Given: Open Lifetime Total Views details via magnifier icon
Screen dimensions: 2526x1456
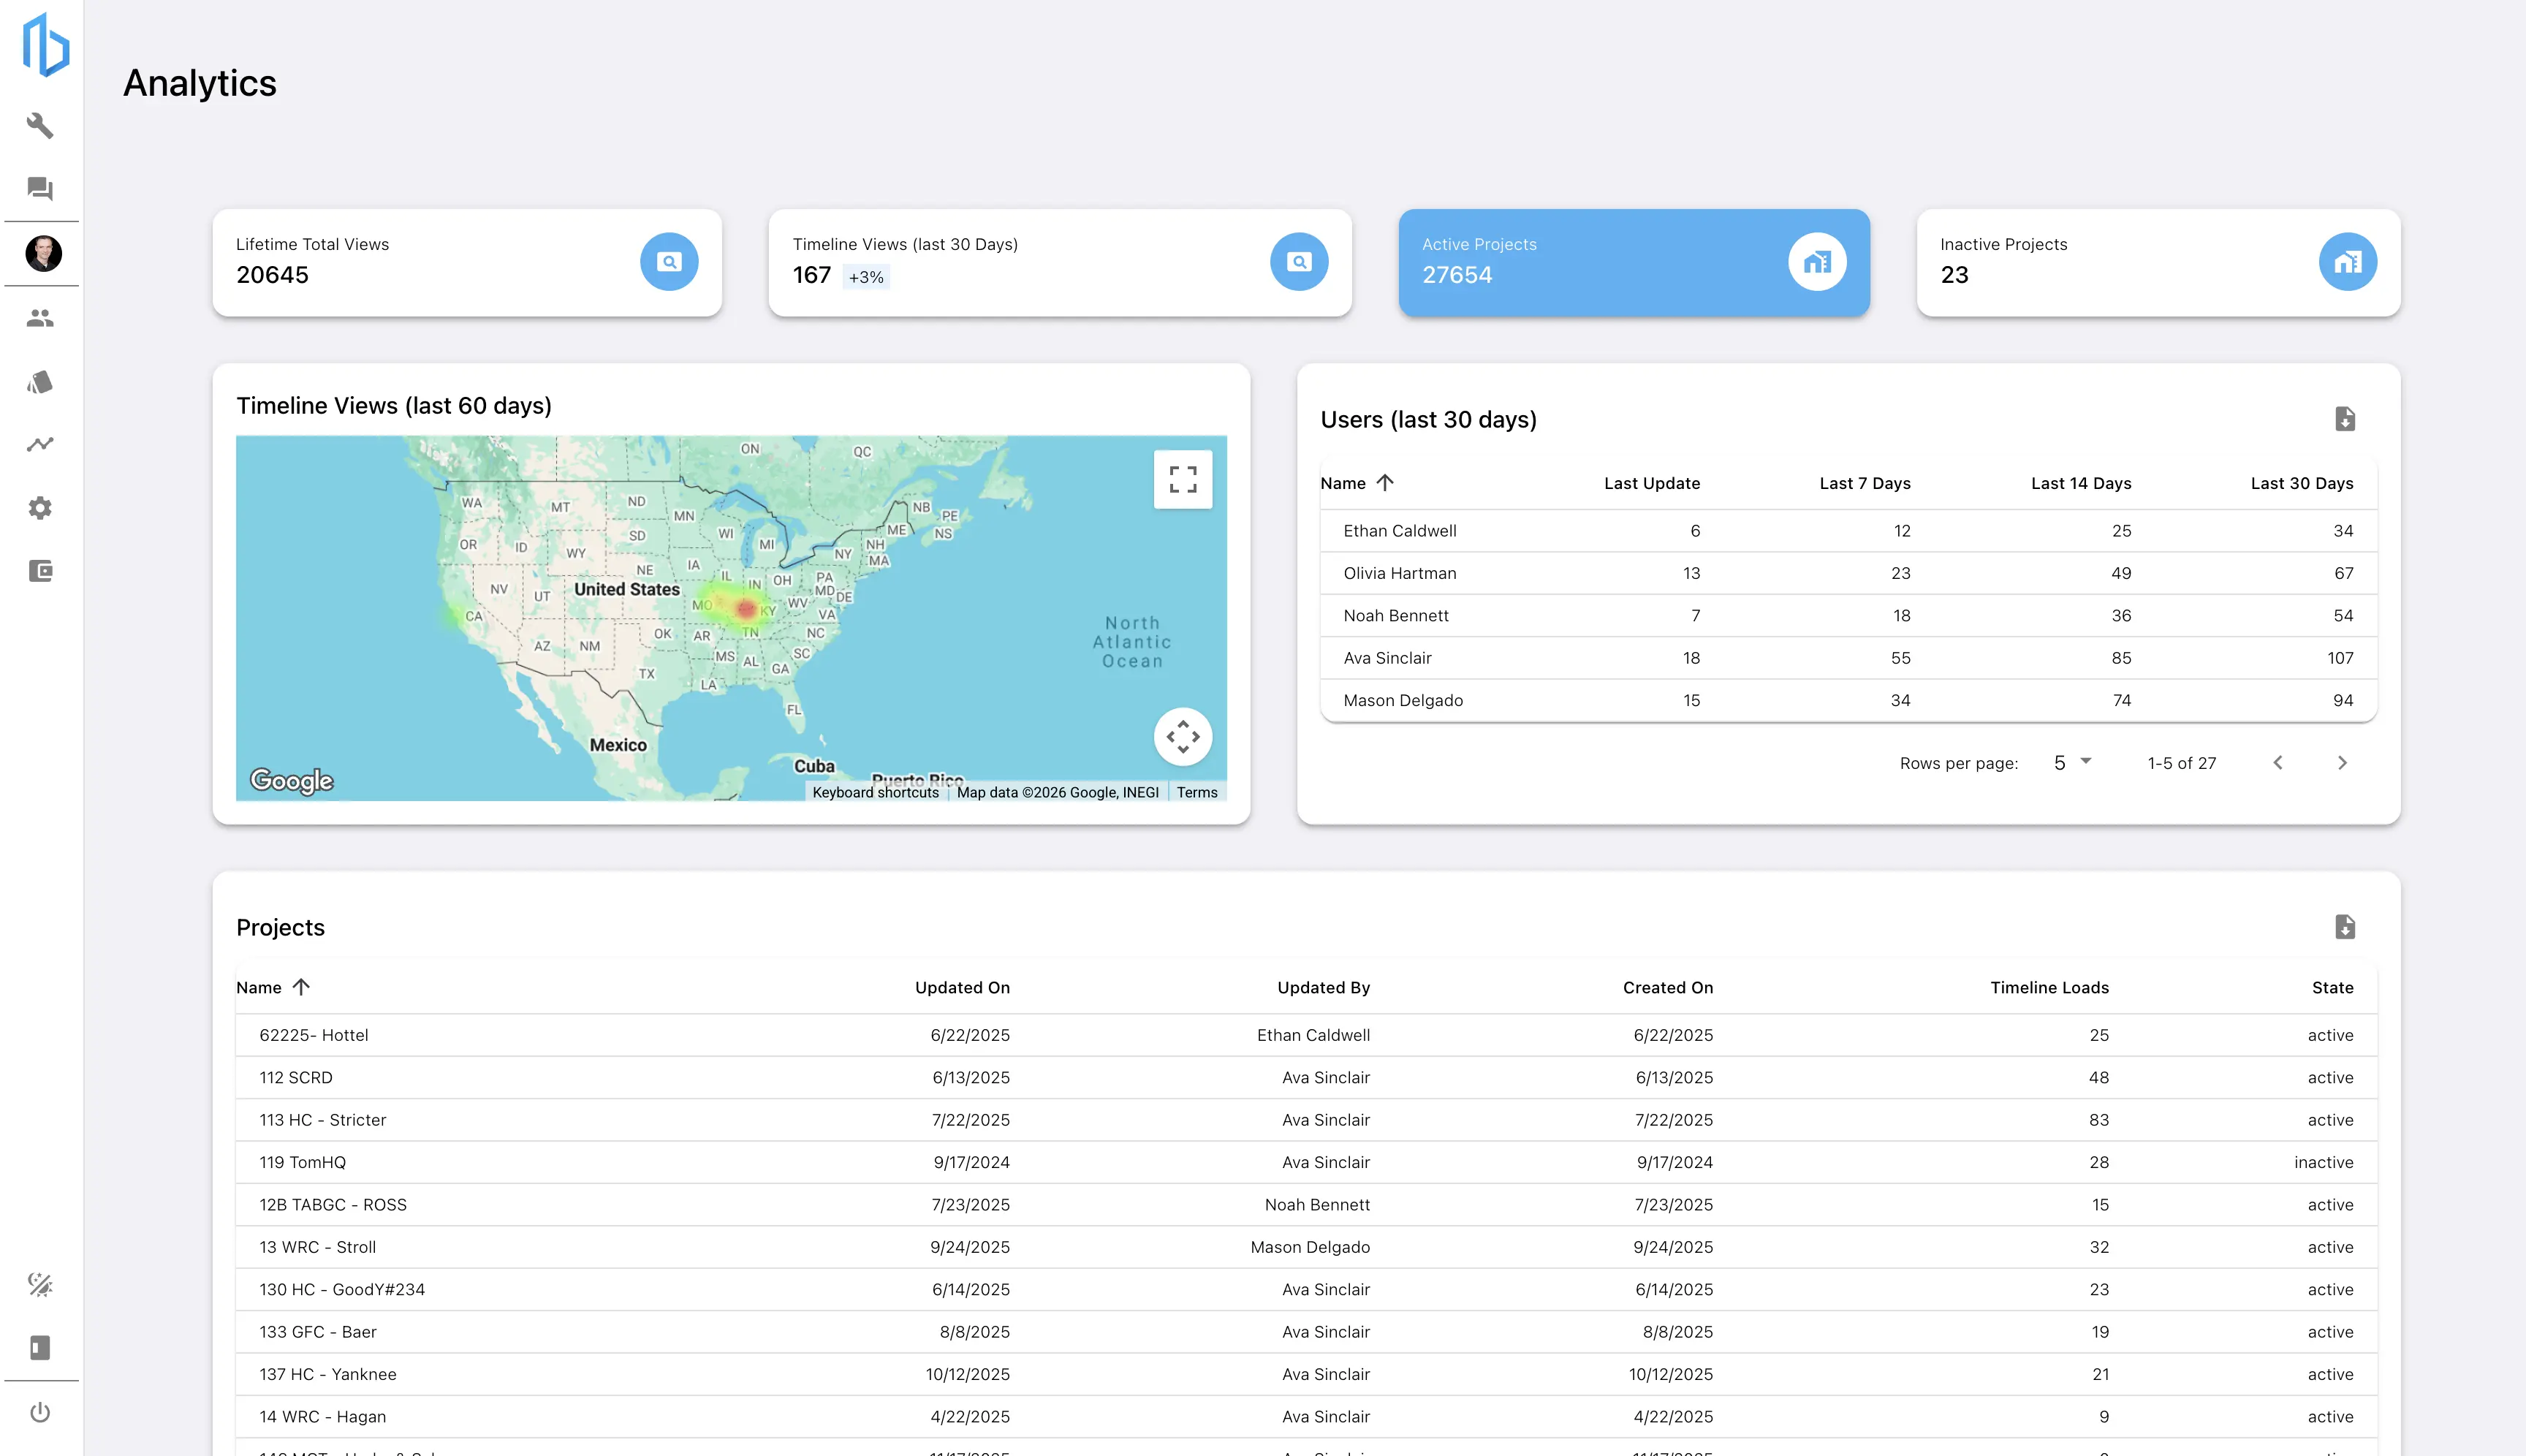Looking at the screenshot, I should click(669, 261).
